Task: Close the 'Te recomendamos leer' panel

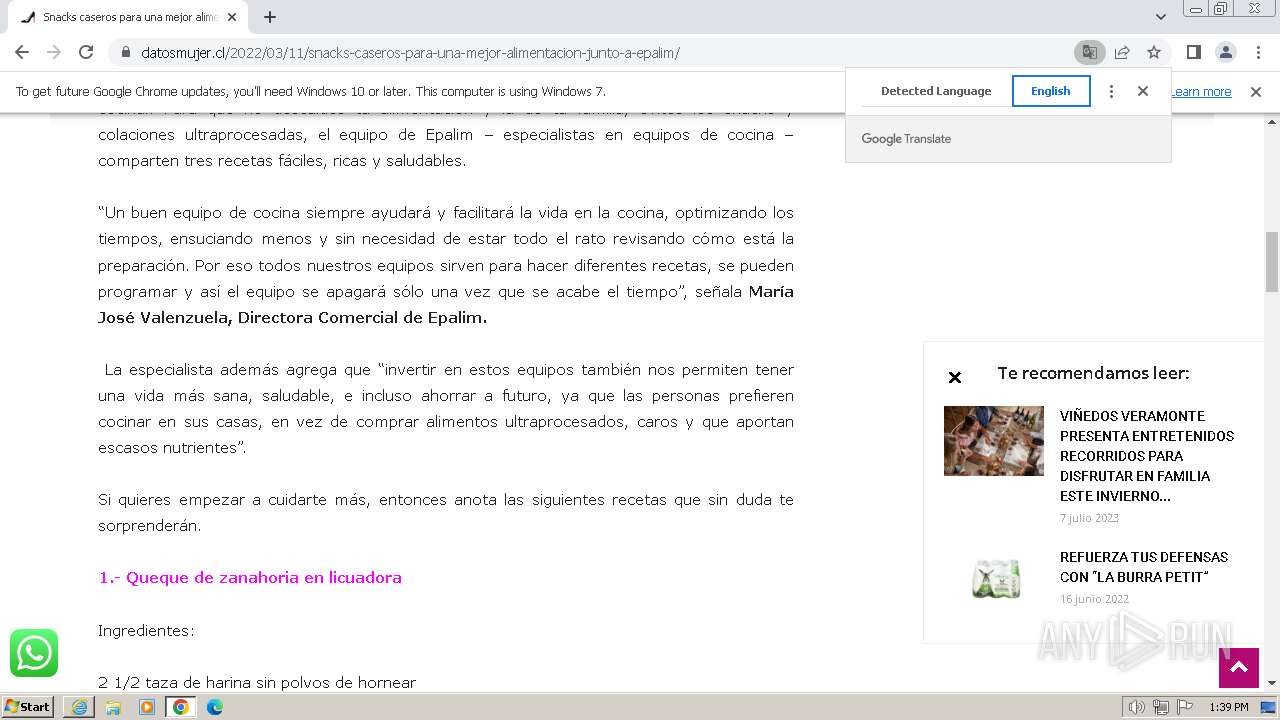Action: click(954, 377)
